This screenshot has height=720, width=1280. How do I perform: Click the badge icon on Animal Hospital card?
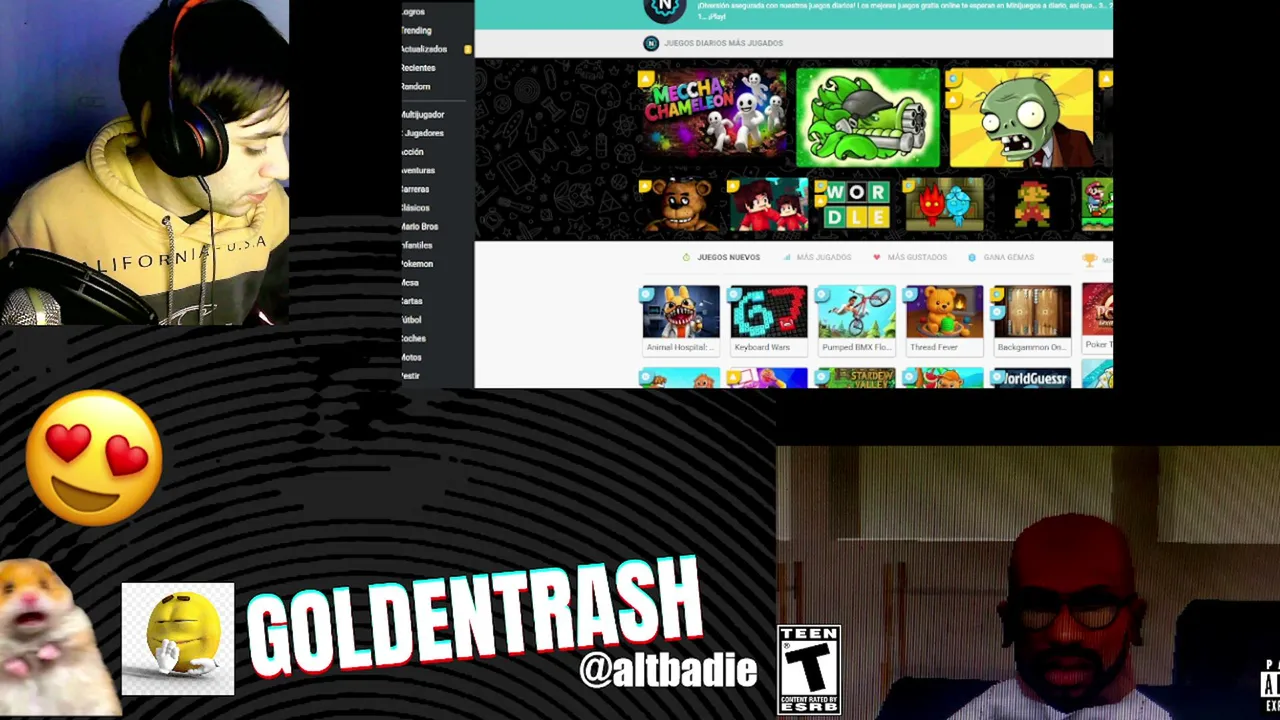point(647,294)
